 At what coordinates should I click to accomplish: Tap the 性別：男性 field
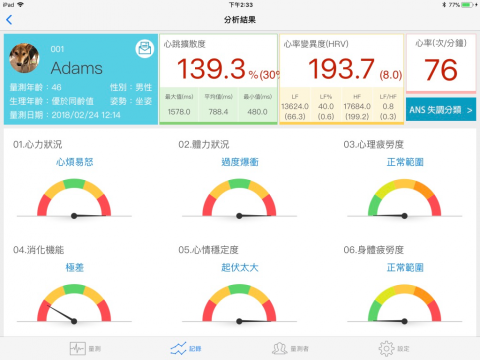tap(131, 87)
